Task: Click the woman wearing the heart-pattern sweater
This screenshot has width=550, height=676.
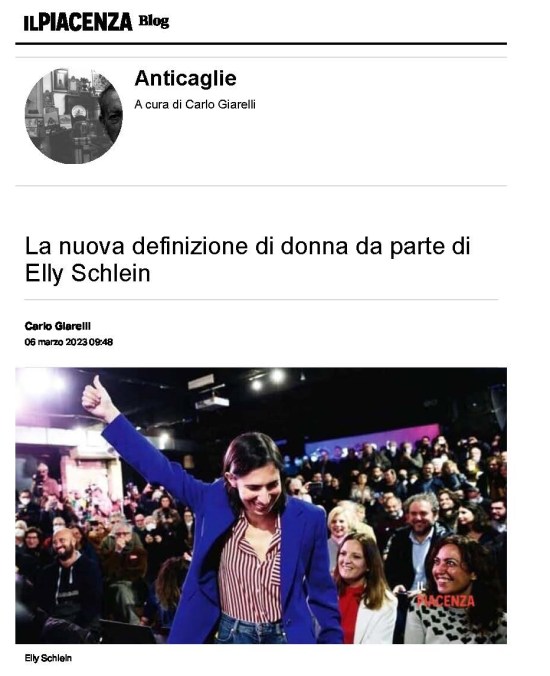Action: 457,593
